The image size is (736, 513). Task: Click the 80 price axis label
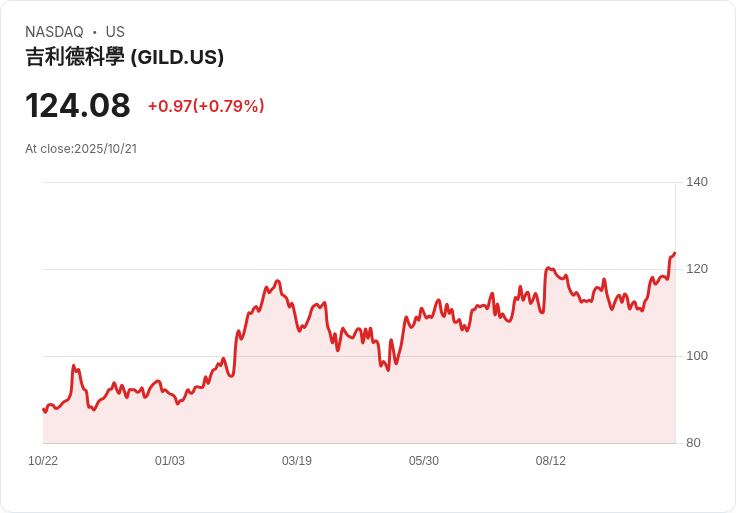tap(693, 443)
